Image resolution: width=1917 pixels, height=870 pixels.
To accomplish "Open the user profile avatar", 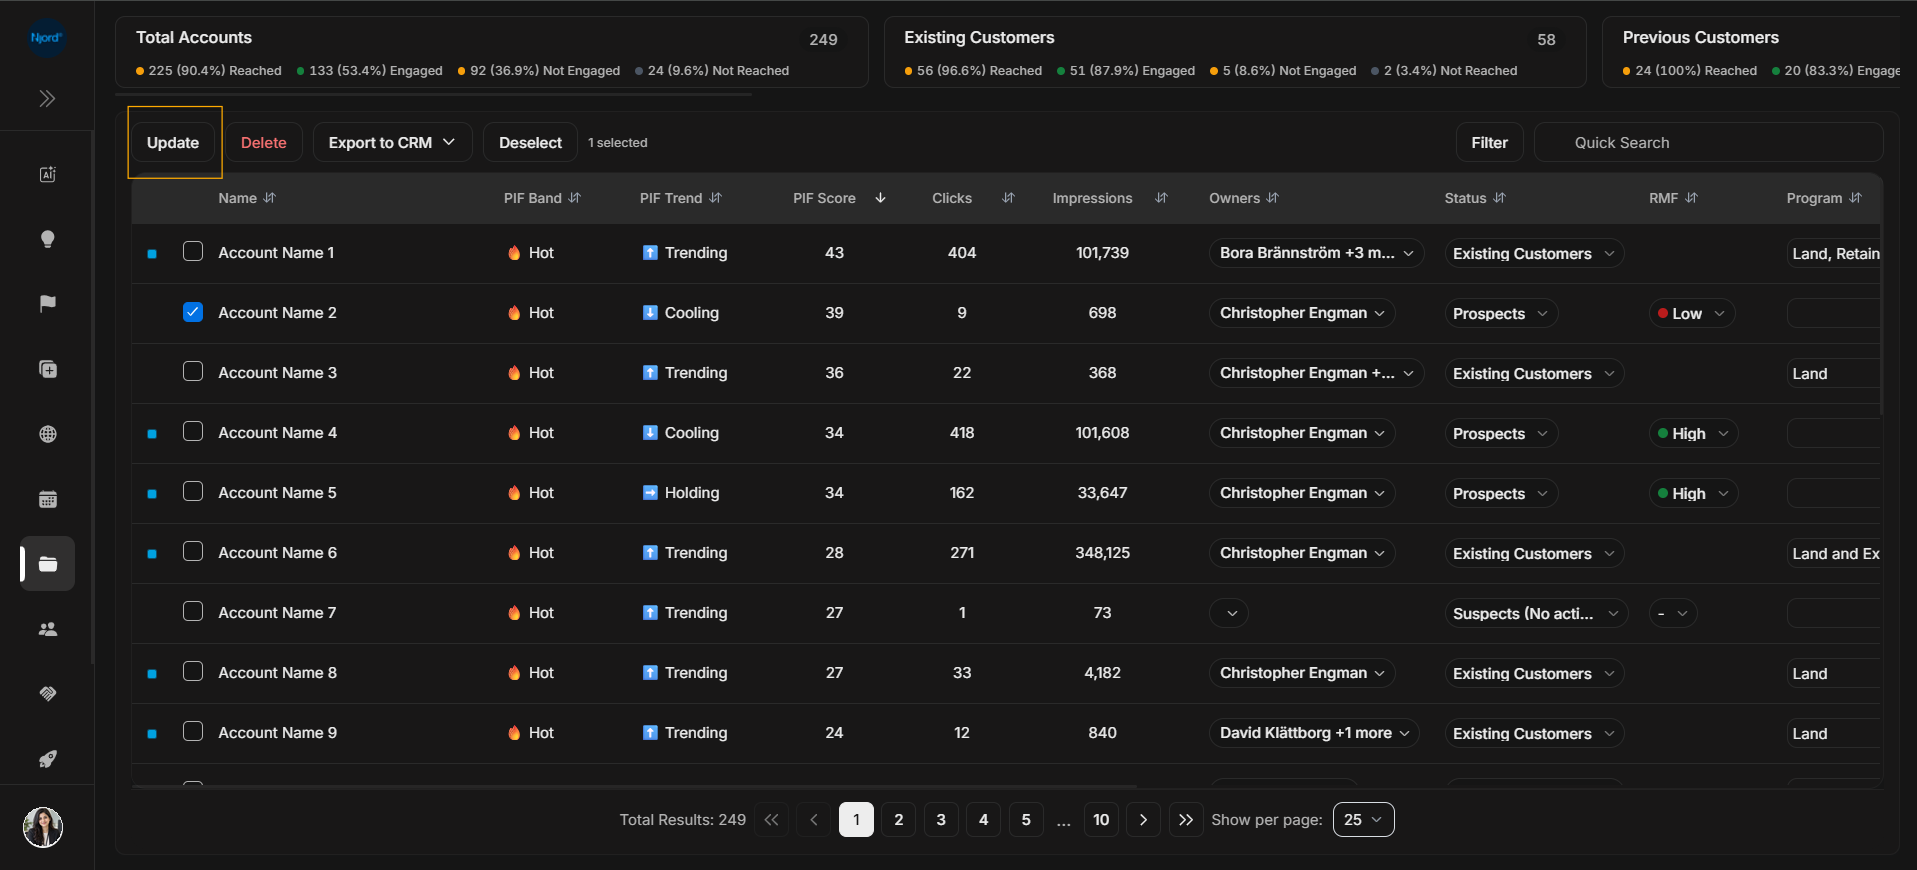I will click(x=43, y=827).
